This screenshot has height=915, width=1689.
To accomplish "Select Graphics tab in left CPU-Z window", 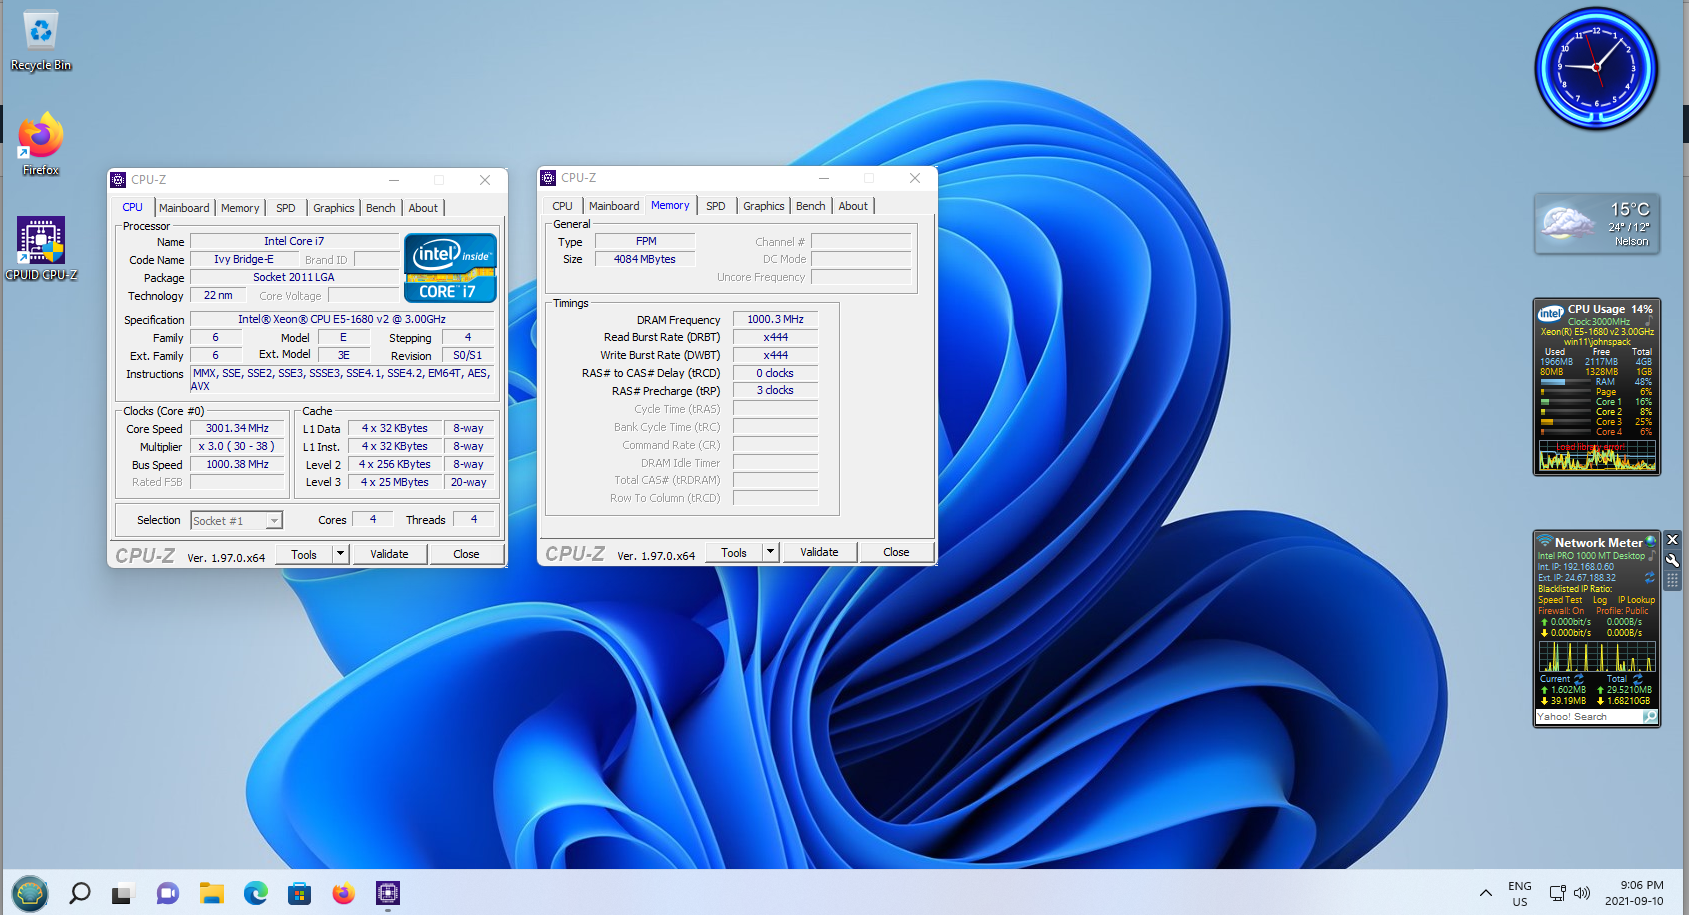I will pyautogui.click(x=333, y=208).
